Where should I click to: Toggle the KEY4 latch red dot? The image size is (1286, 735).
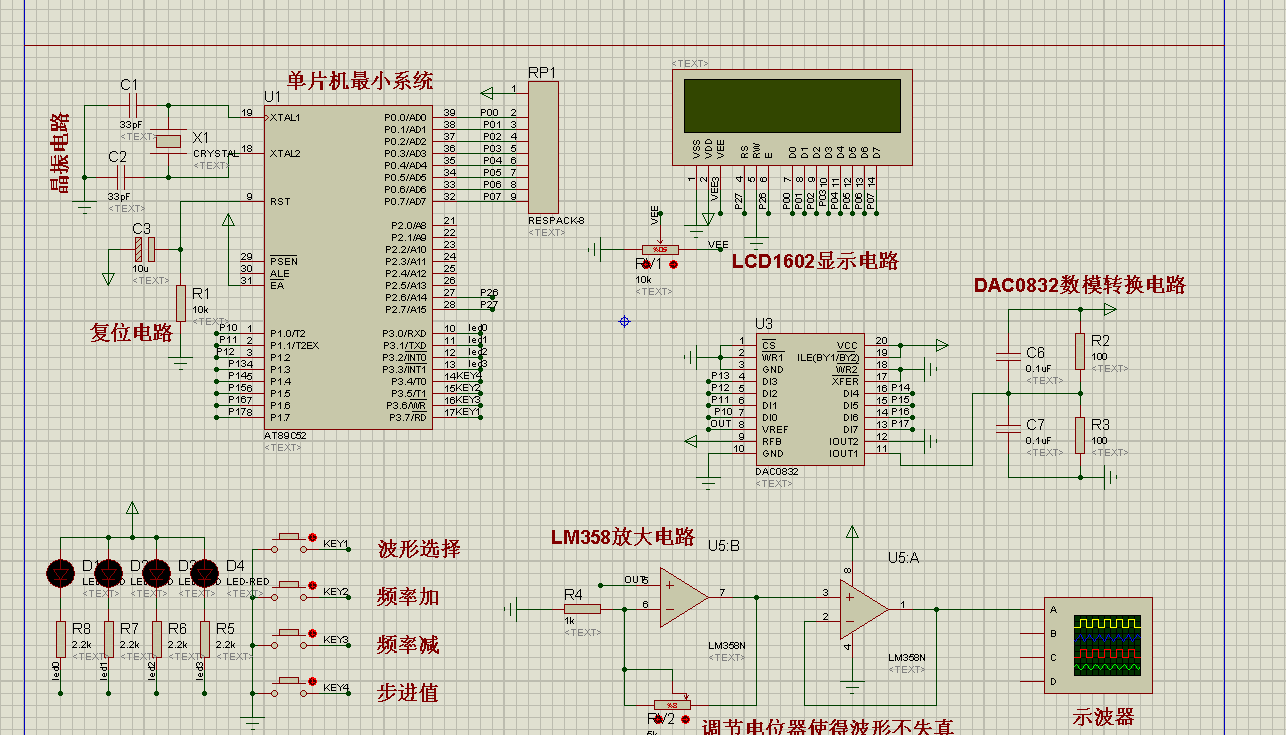pos(313,680)
